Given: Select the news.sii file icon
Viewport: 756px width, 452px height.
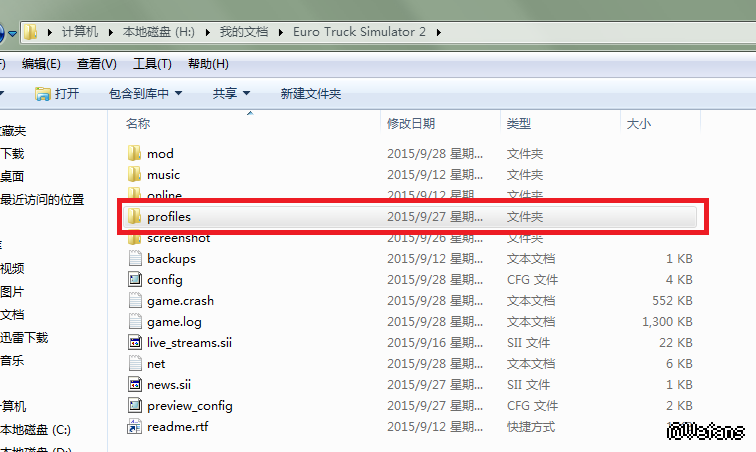Looking at the screenshot, I should pos(135,384).
